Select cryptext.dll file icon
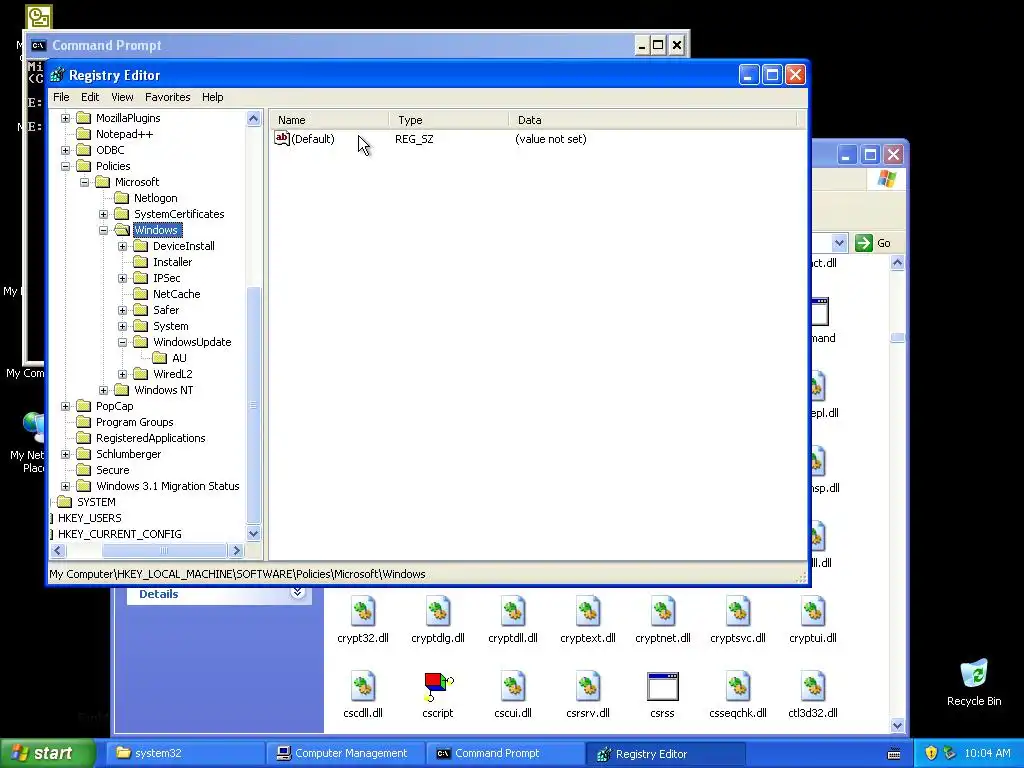1024x768 pixels. pos(588,611)
